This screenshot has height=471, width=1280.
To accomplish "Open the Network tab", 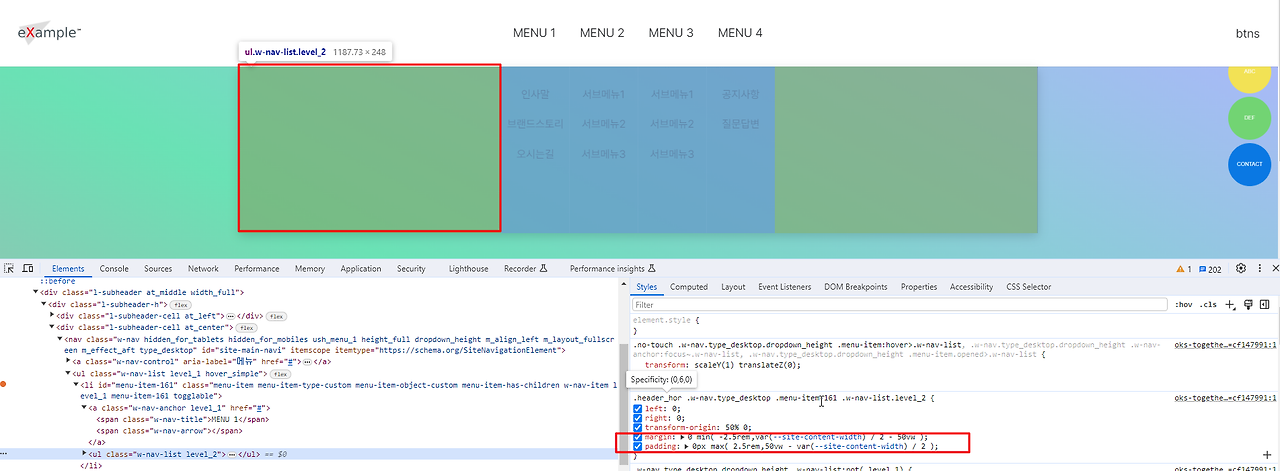I will (x=203, y=269).
